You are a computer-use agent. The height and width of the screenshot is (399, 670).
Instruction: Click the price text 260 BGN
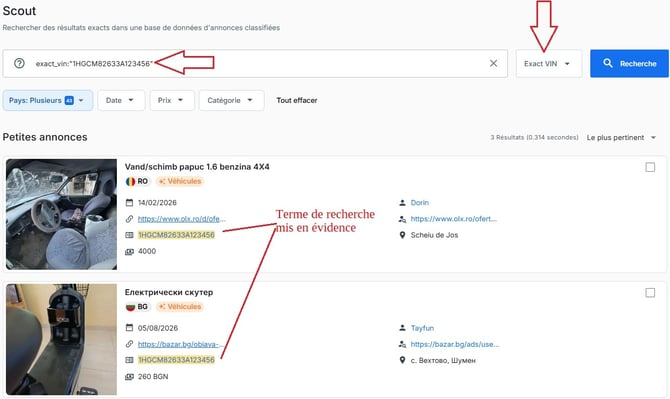click(x=153, y=376)
